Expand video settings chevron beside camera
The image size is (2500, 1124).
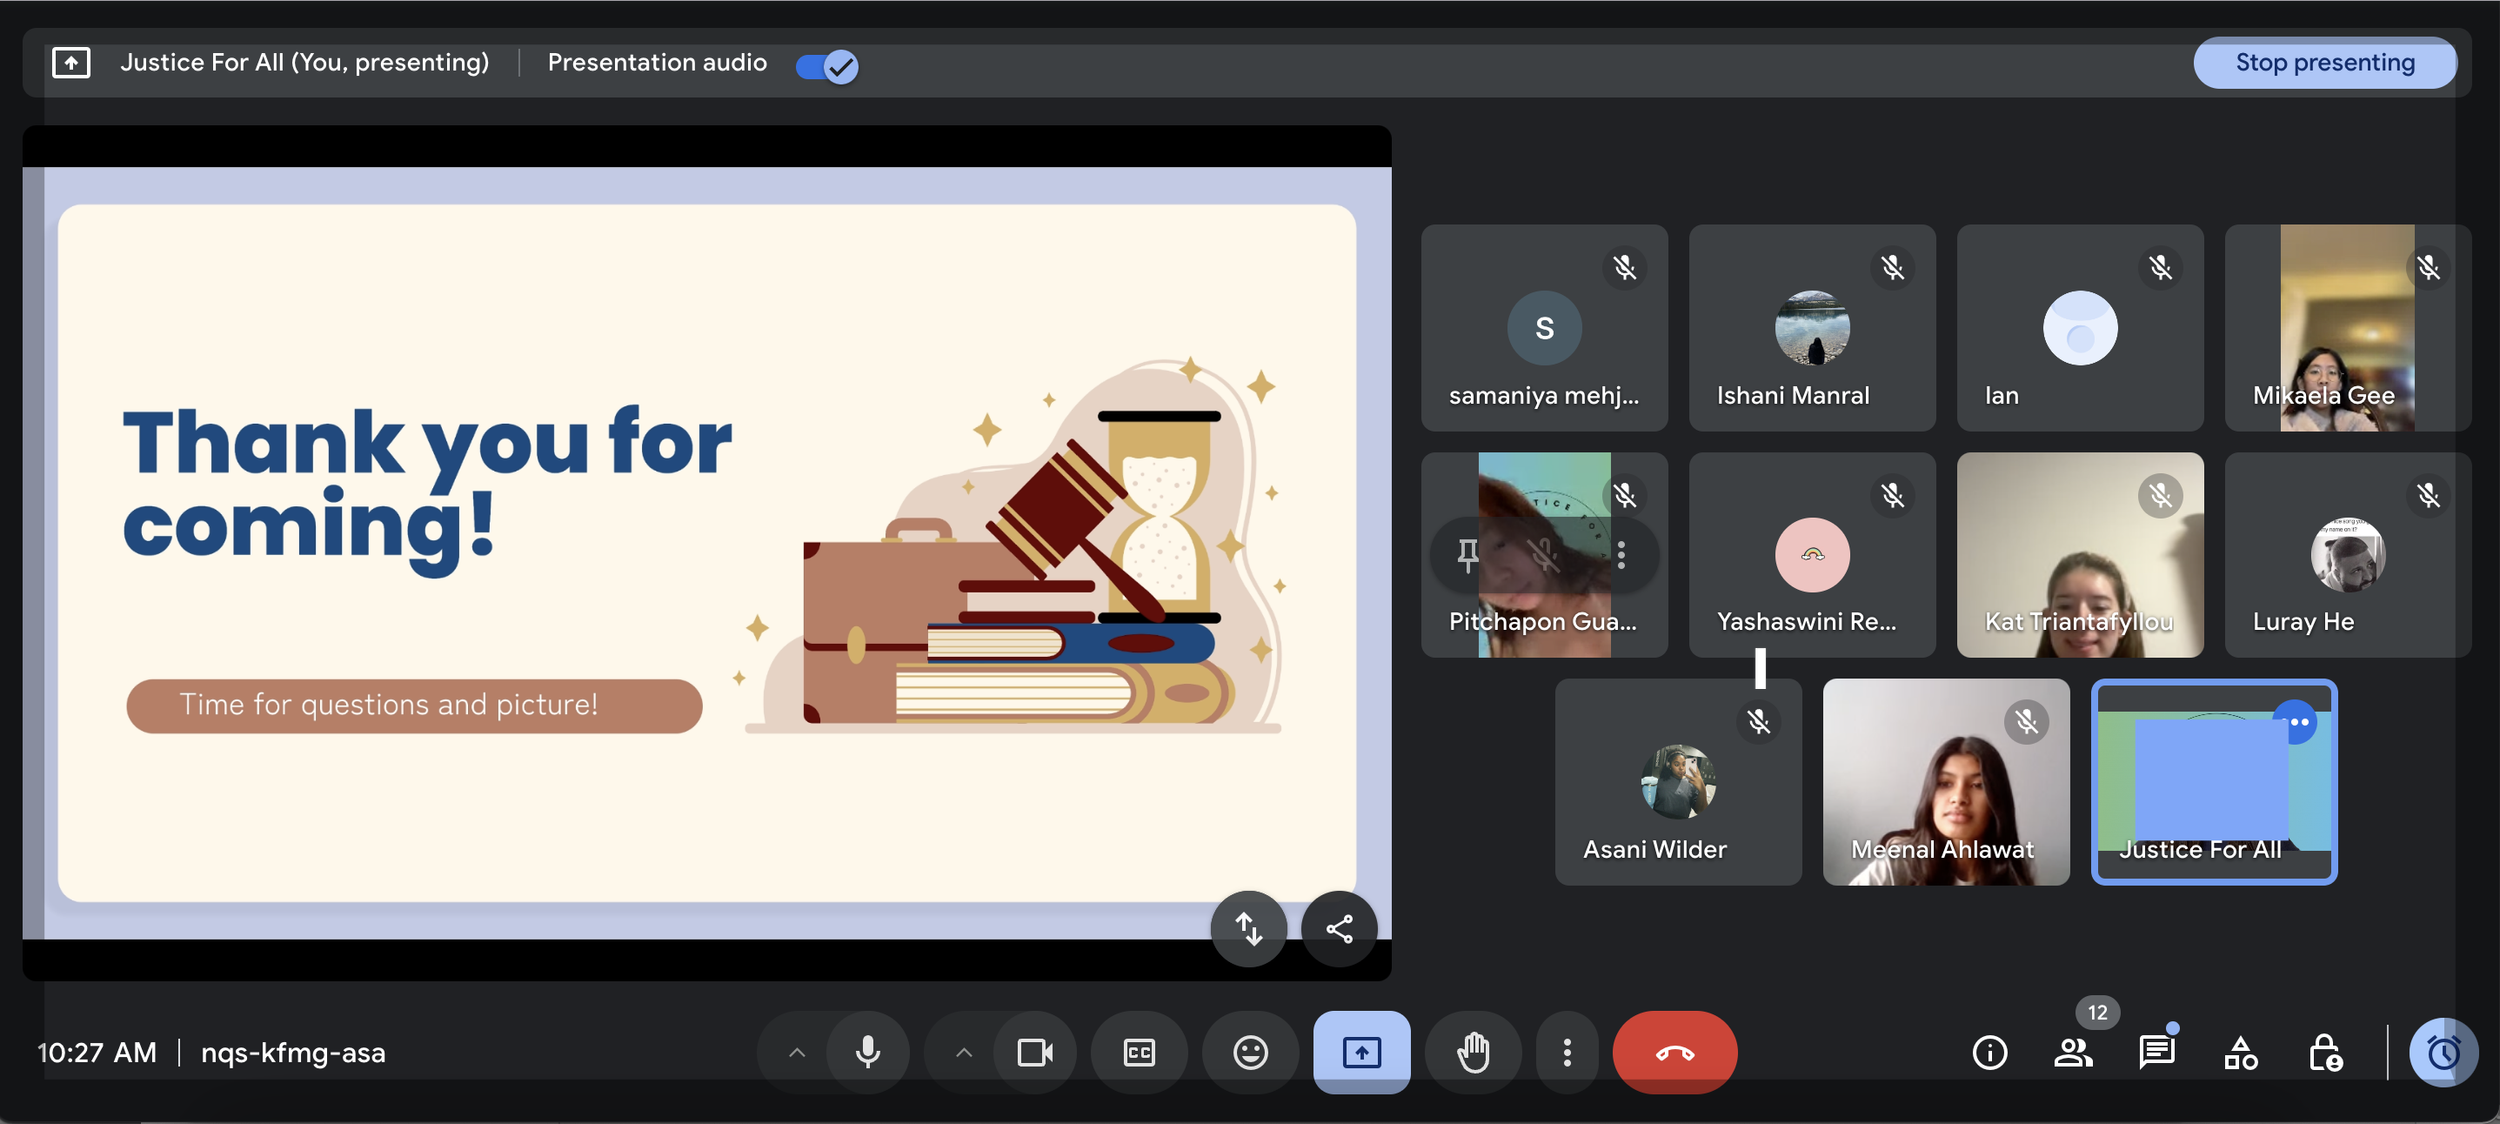coord(964,1052)
